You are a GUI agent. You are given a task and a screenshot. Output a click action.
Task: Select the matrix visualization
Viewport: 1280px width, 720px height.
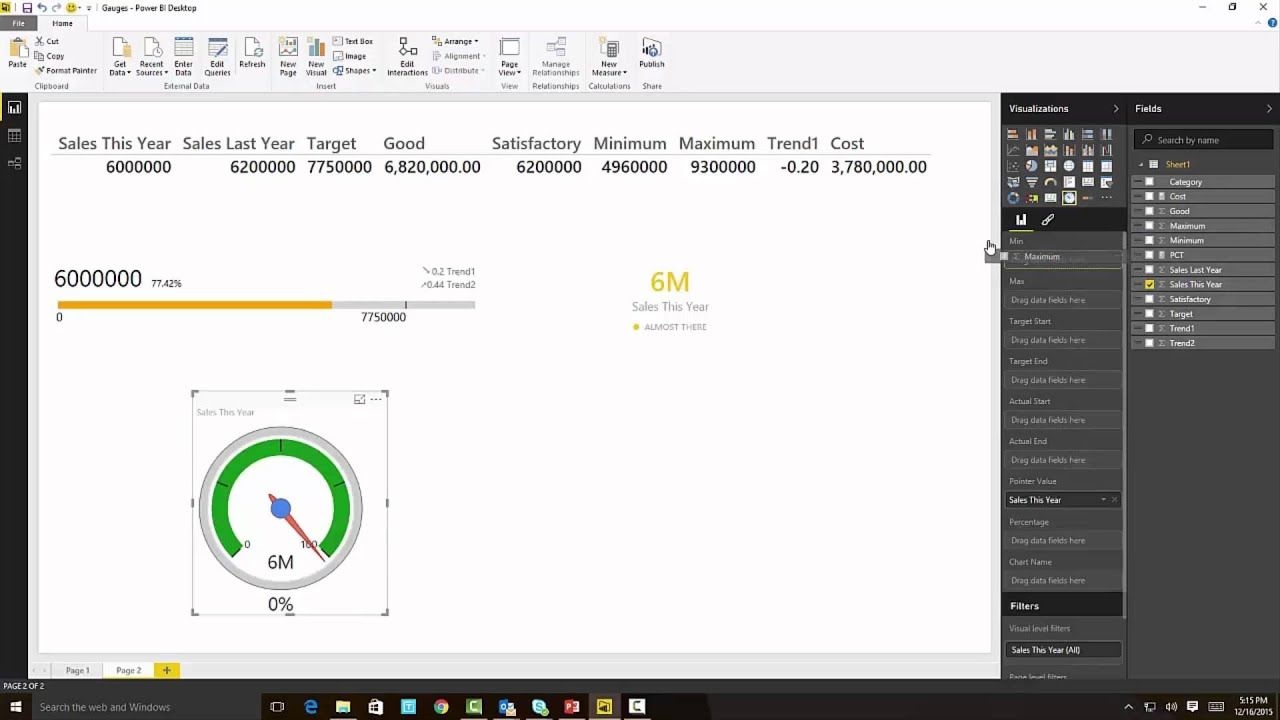1106,166
